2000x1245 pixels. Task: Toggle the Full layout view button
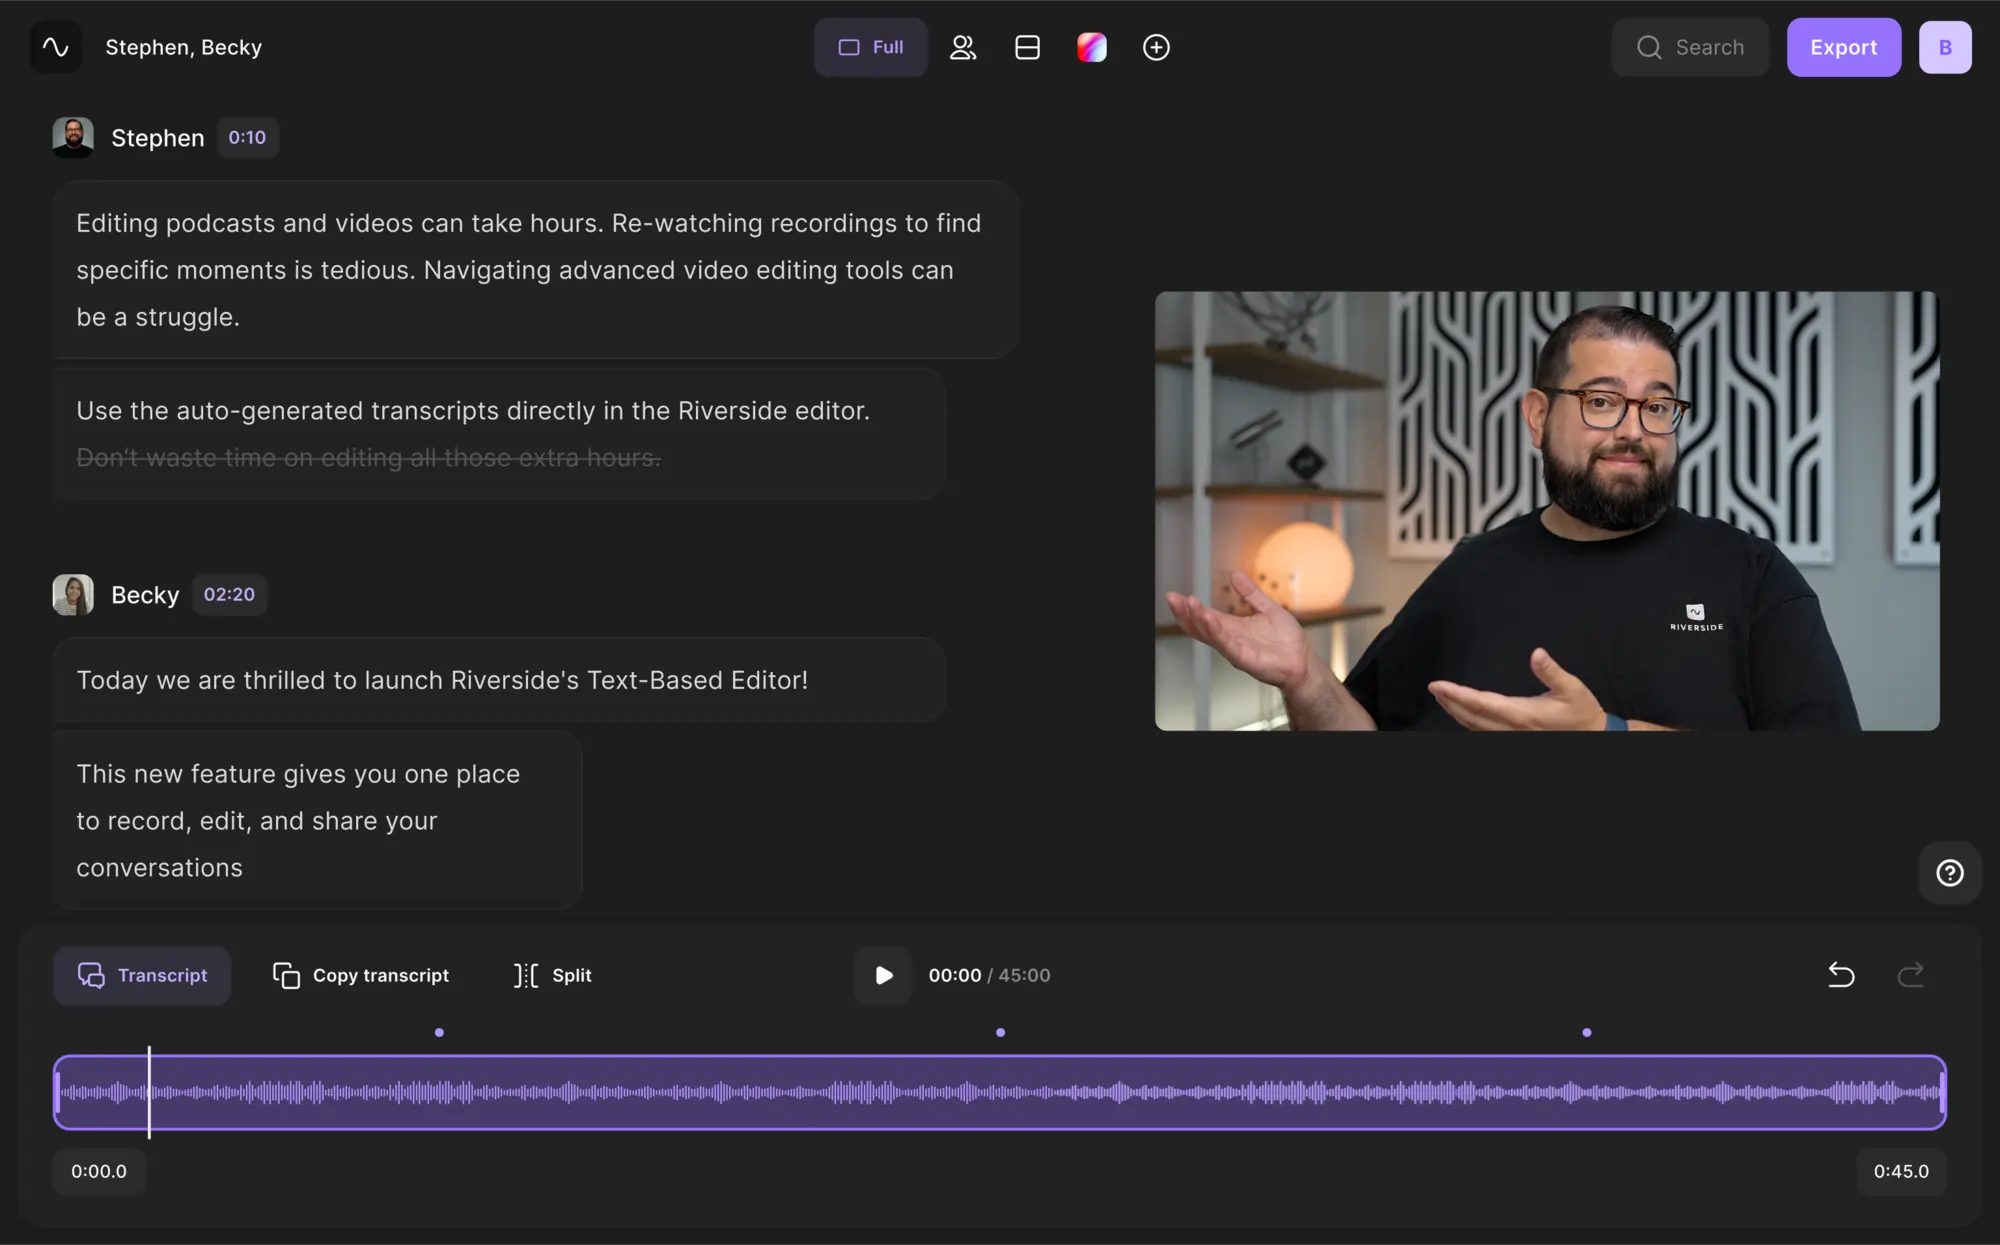pyautogui.click(x=870, y=46)
